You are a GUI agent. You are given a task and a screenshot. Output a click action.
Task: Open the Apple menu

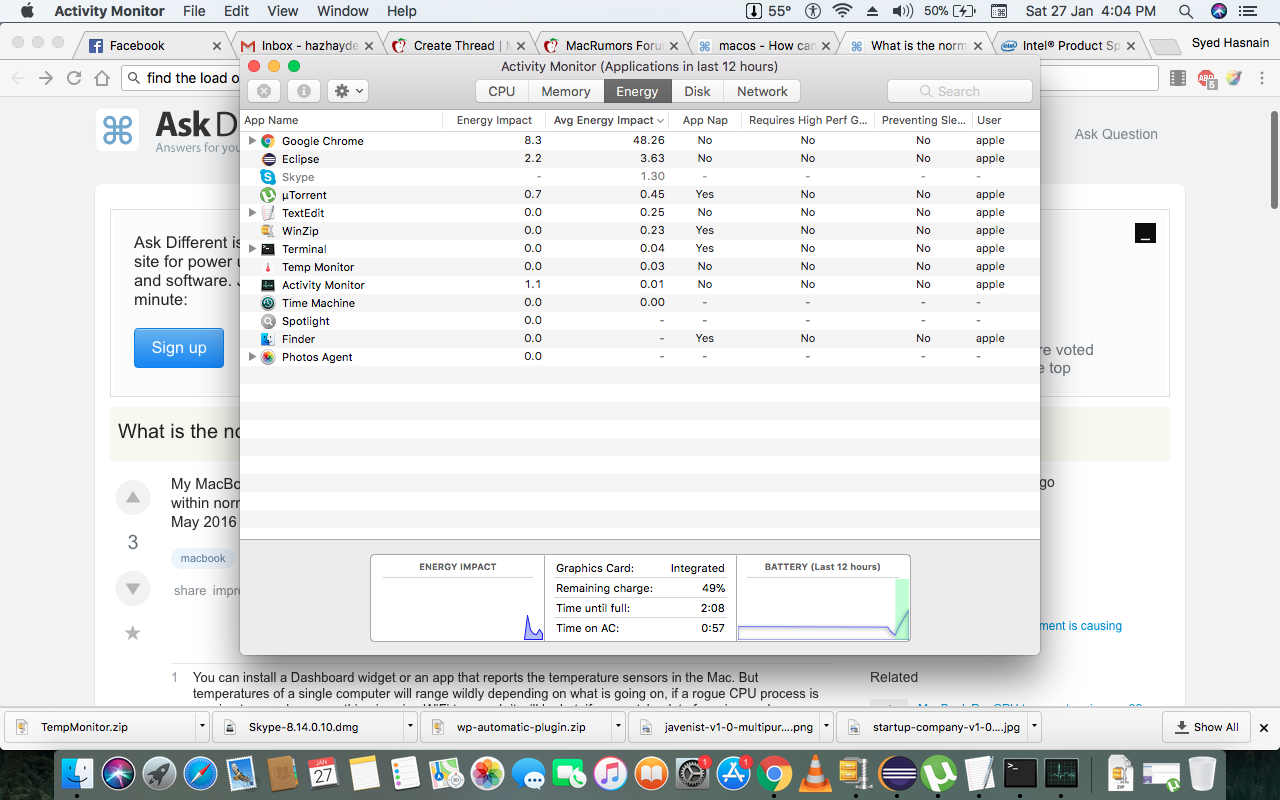coord(27,11)
